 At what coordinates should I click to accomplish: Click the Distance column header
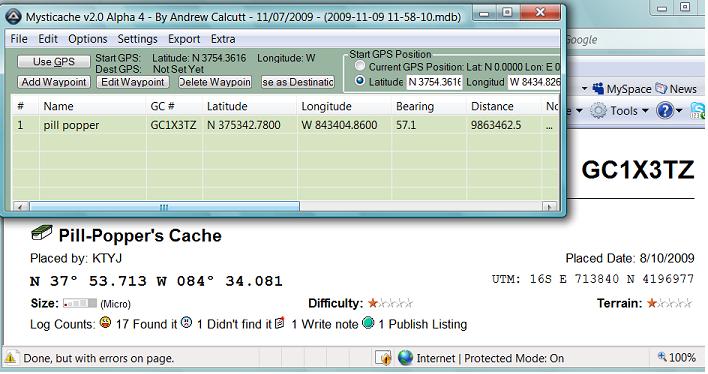coord(504,107)
